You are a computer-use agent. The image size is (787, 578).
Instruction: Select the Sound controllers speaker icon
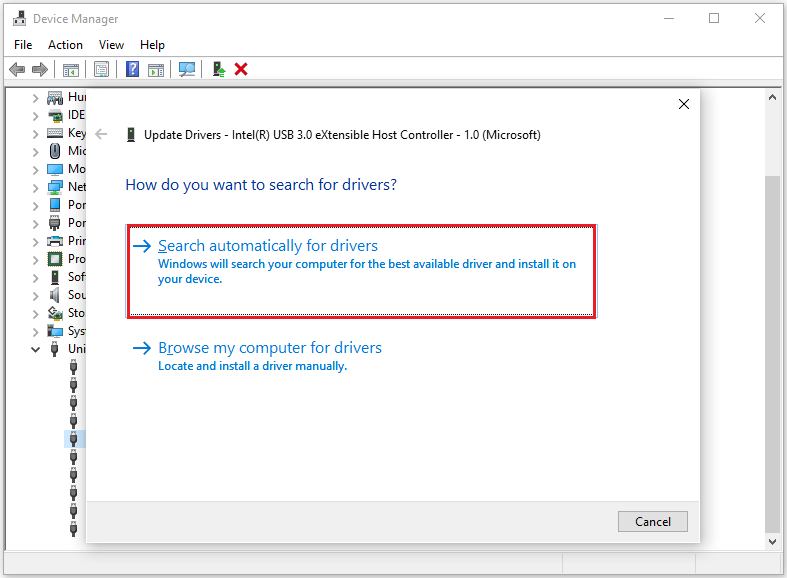click(x=55, y=295)
